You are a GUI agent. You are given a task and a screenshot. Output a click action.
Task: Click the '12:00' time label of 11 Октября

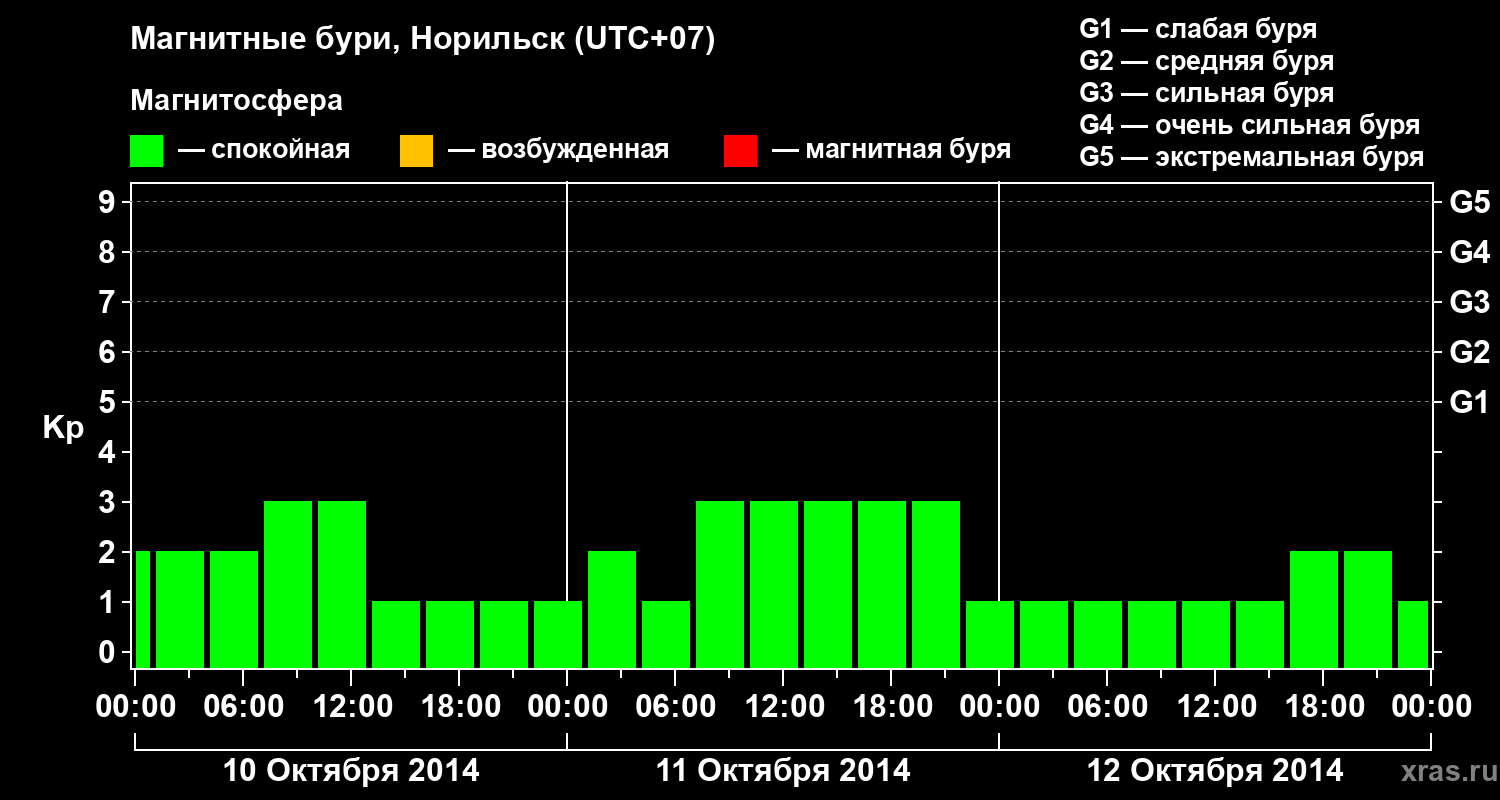tap(783, 706)
